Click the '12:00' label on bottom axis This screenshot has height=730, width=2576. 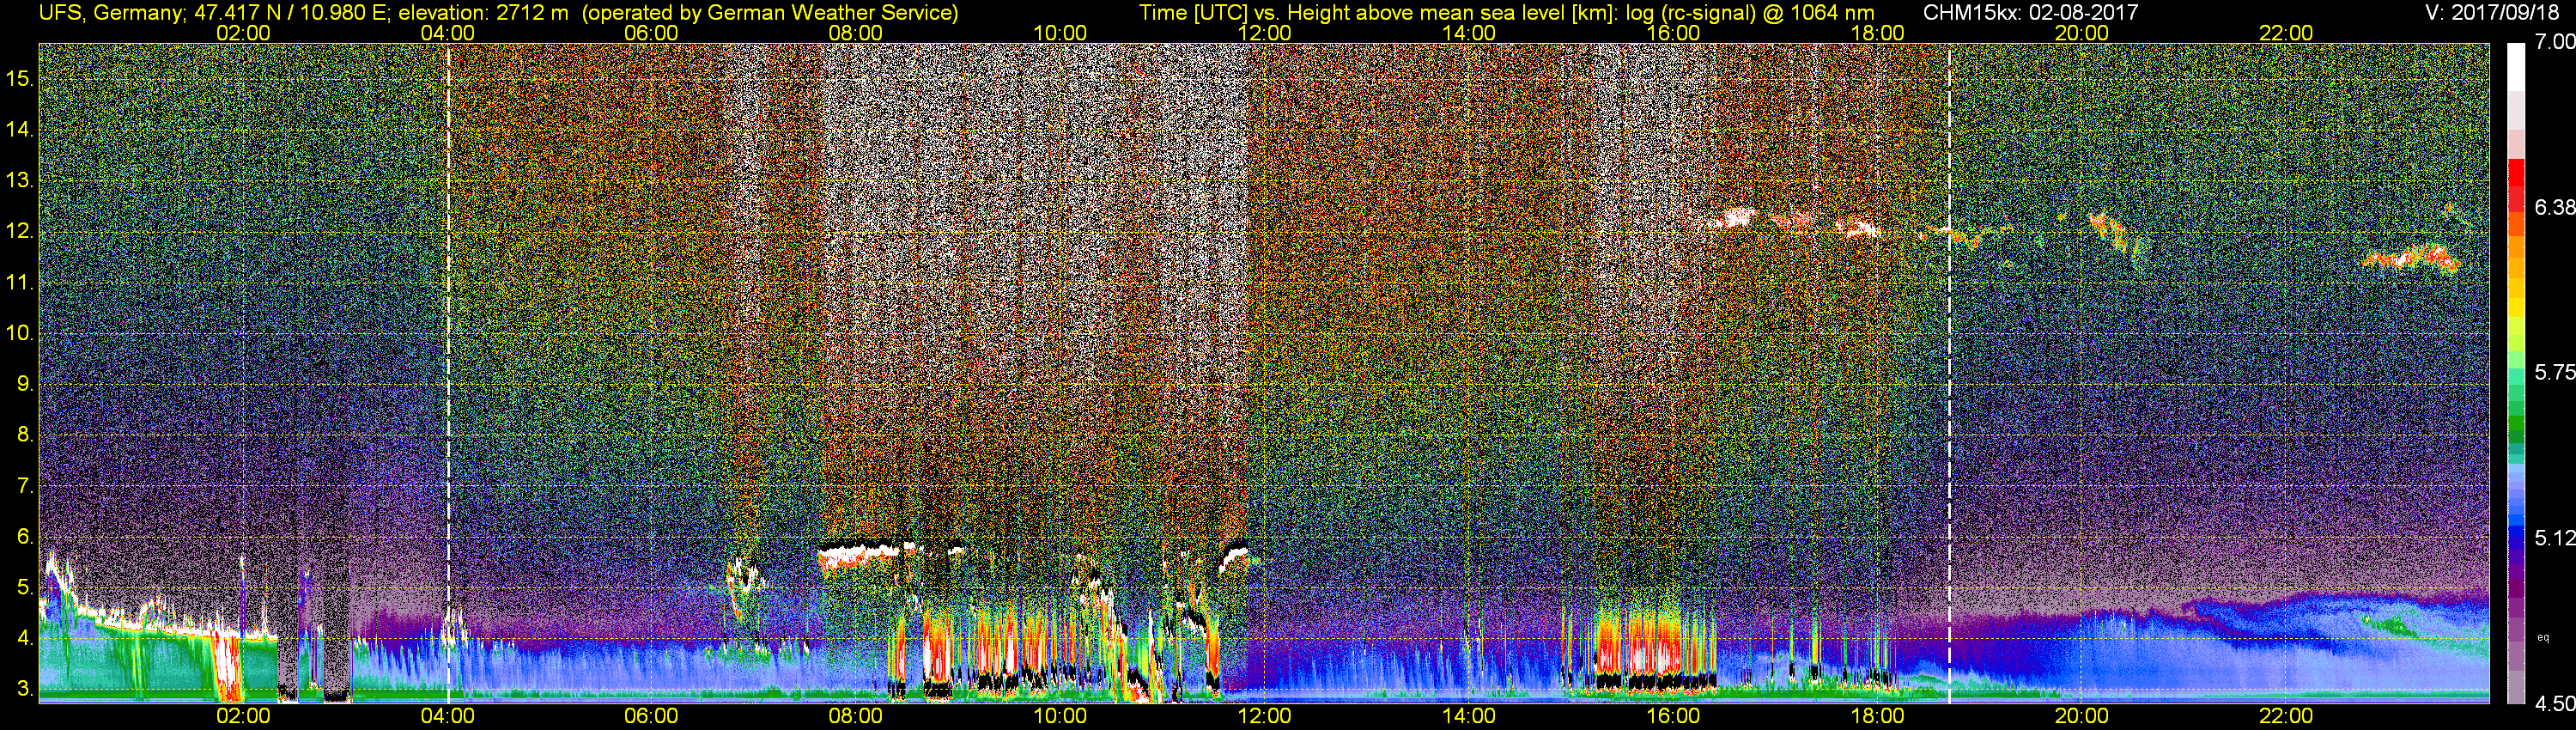(x=1264, y=716)
